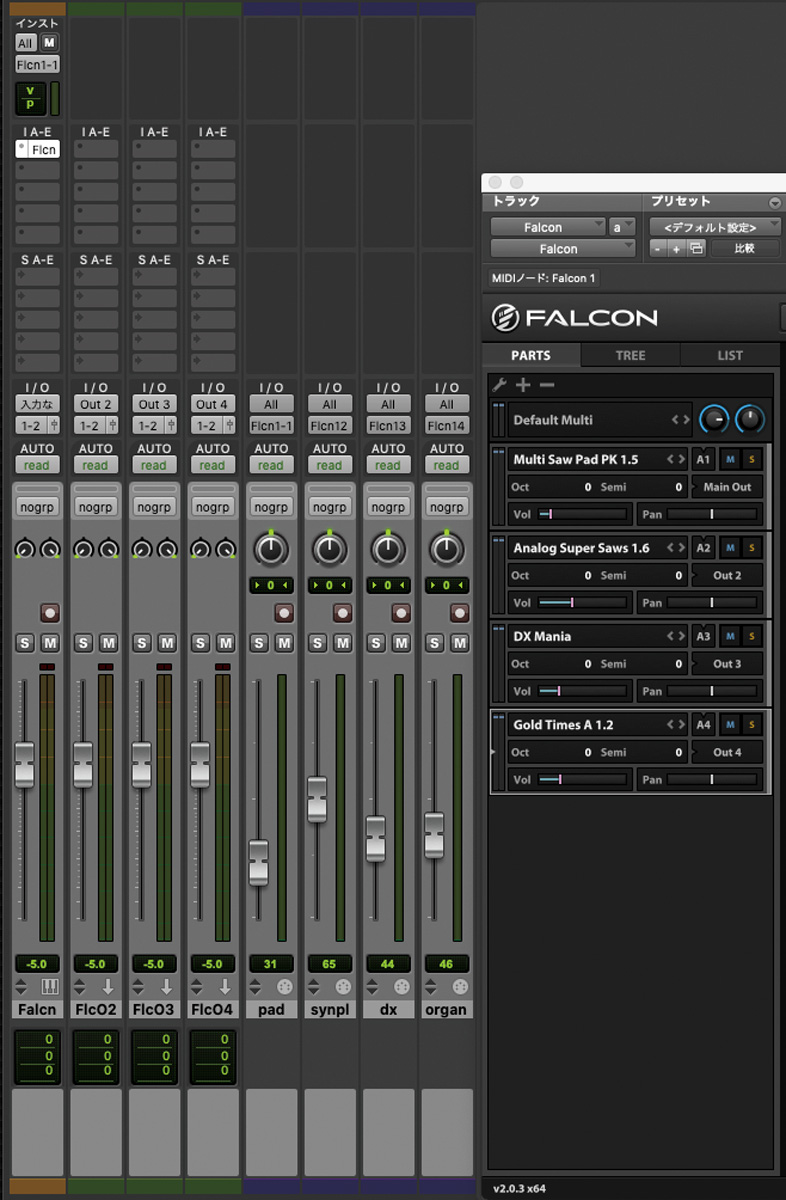Screen dimensions: 786x1200
Task: Click the A3 MIDI channel button for DX Mania
Action: (x=704, y=636)
